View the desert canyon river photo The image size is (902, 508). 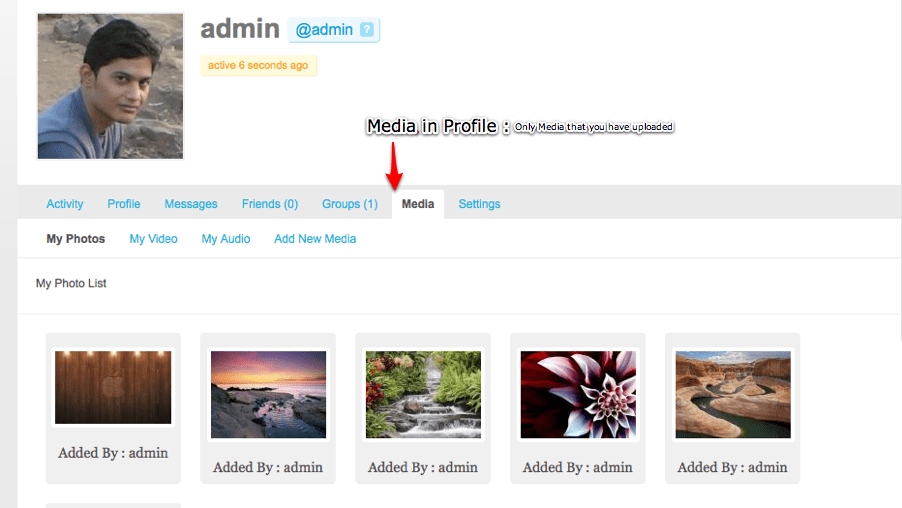(733, 395)
